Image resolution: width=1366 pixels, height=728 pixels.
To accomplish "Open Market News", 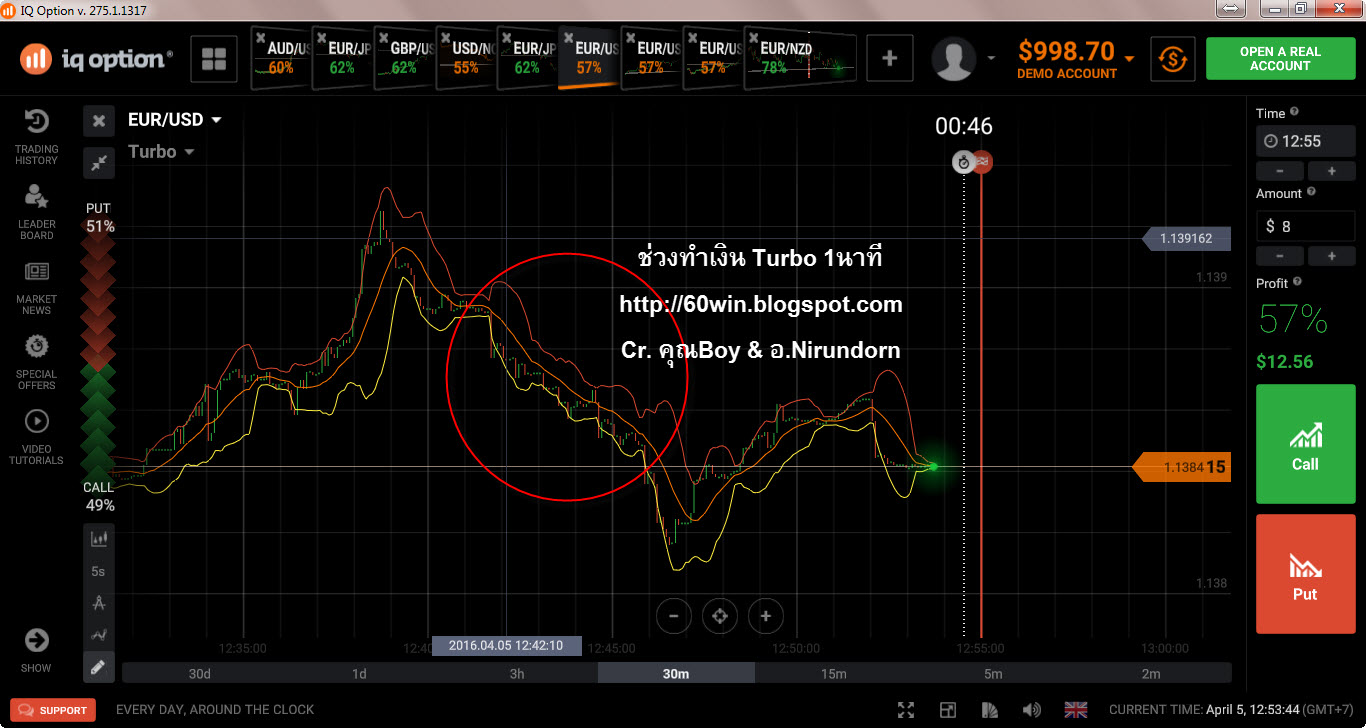I will point(36,289).
